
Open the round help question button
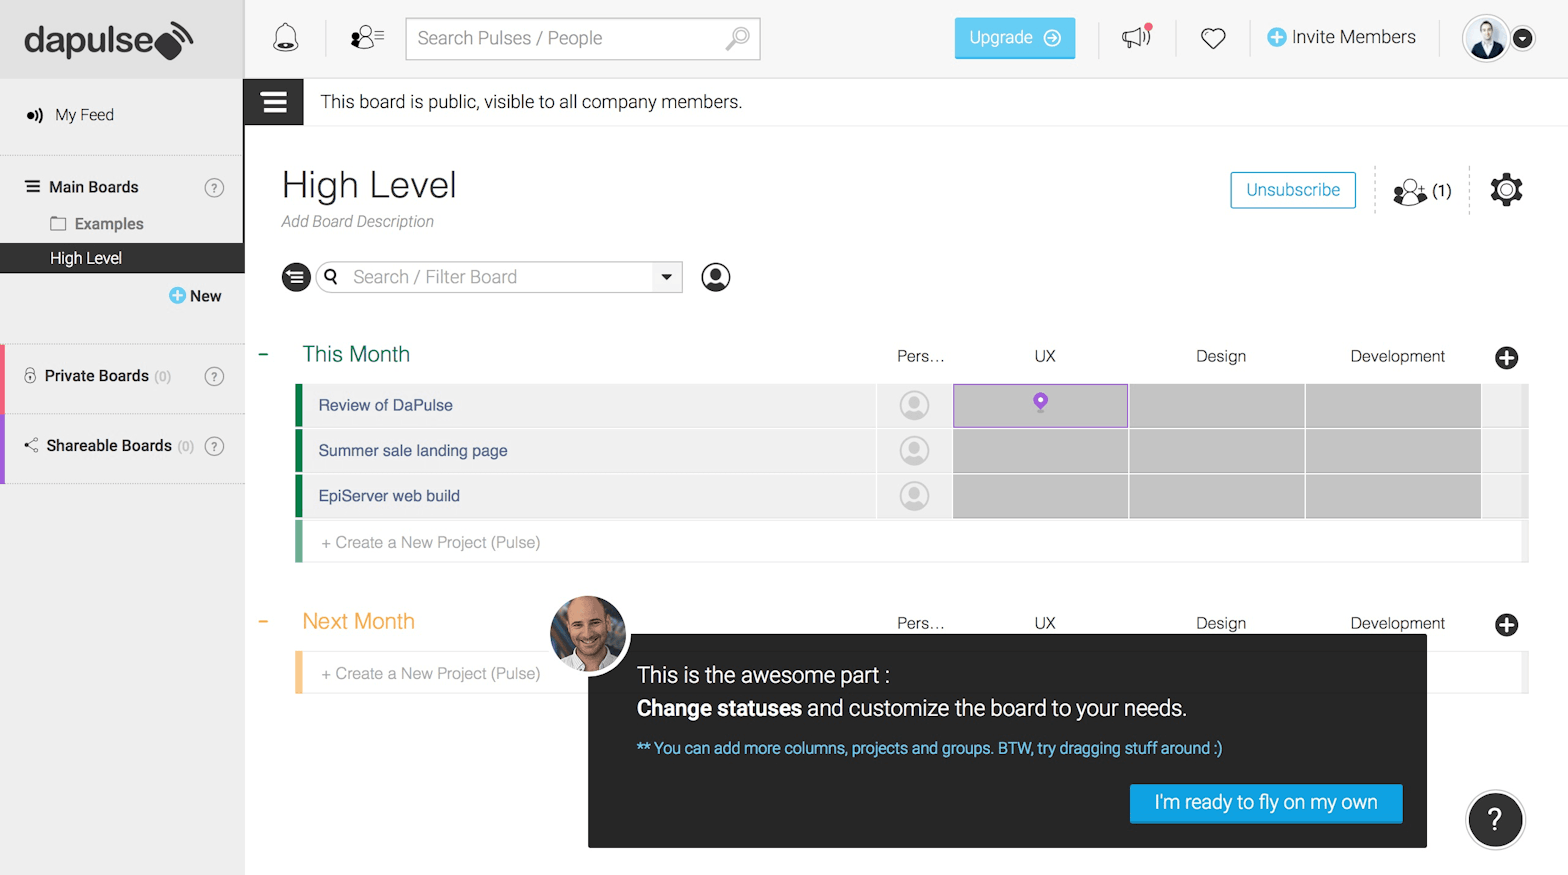pyautogui.click(x=1494, y=819)
